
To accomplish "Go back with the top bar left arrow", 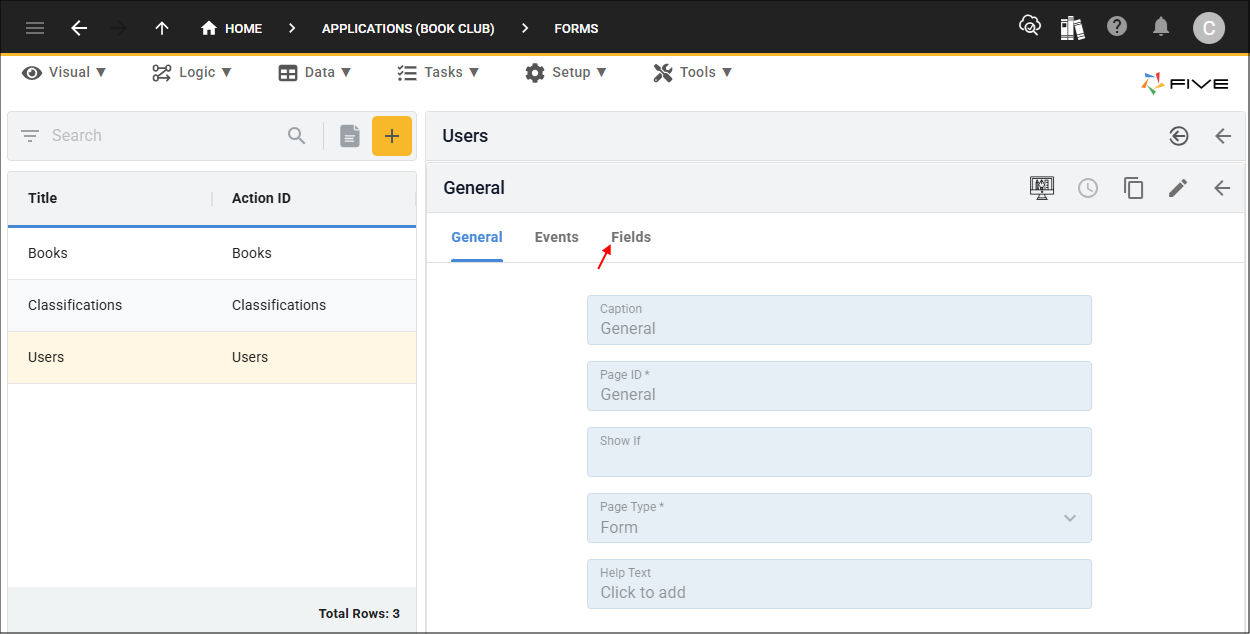I will tap(79, 28).
